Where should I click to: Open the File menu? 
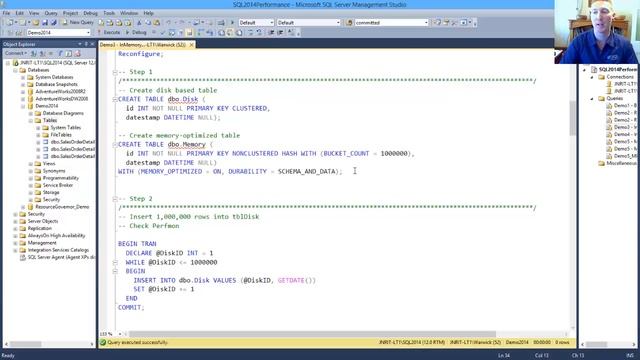tap(6, 13)
